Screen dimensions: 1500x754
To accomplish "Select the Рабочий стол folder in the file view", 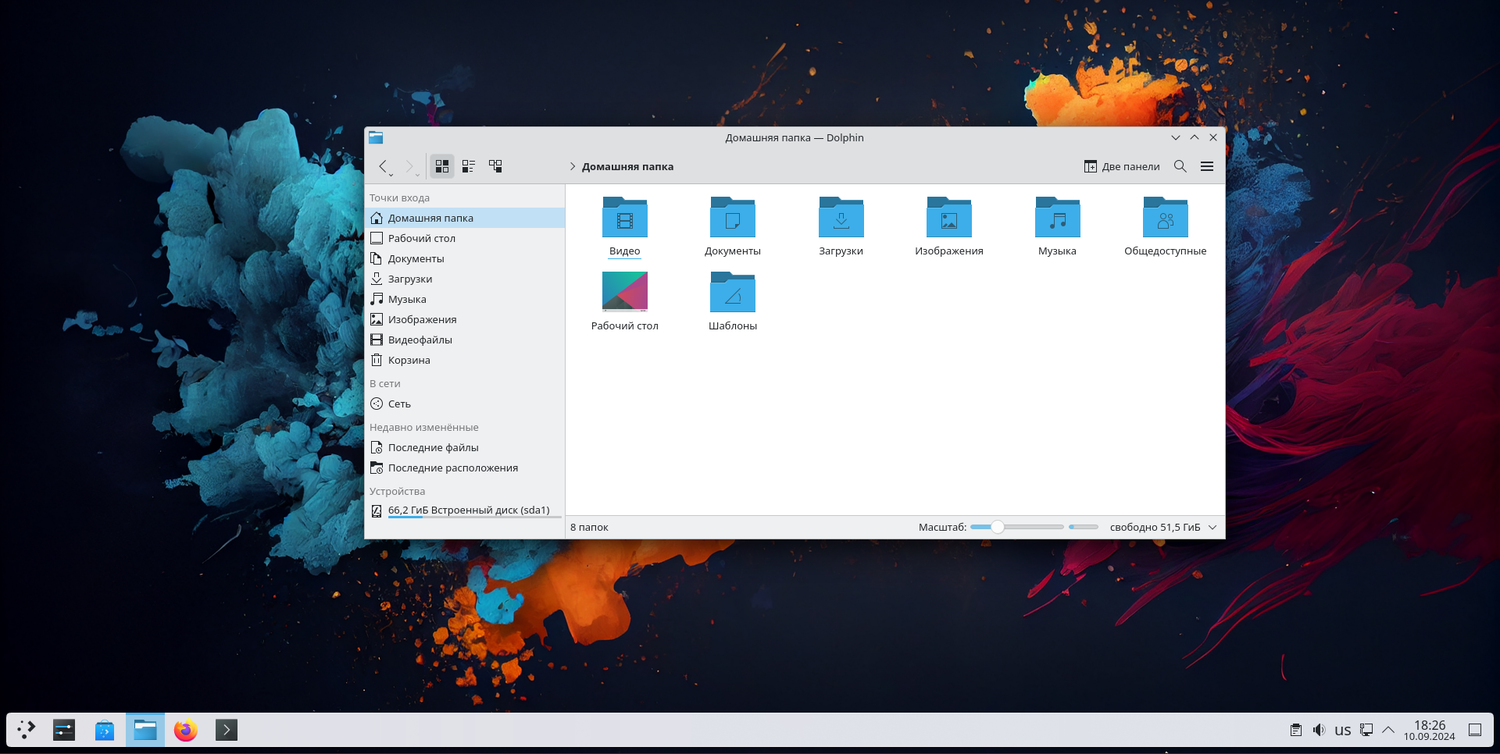I will coord(625,302).
